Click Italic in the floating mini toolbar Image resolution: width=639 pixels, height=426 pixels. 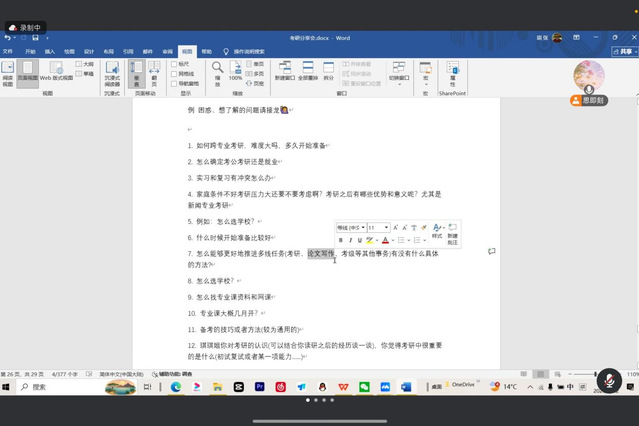coord(350,240)
